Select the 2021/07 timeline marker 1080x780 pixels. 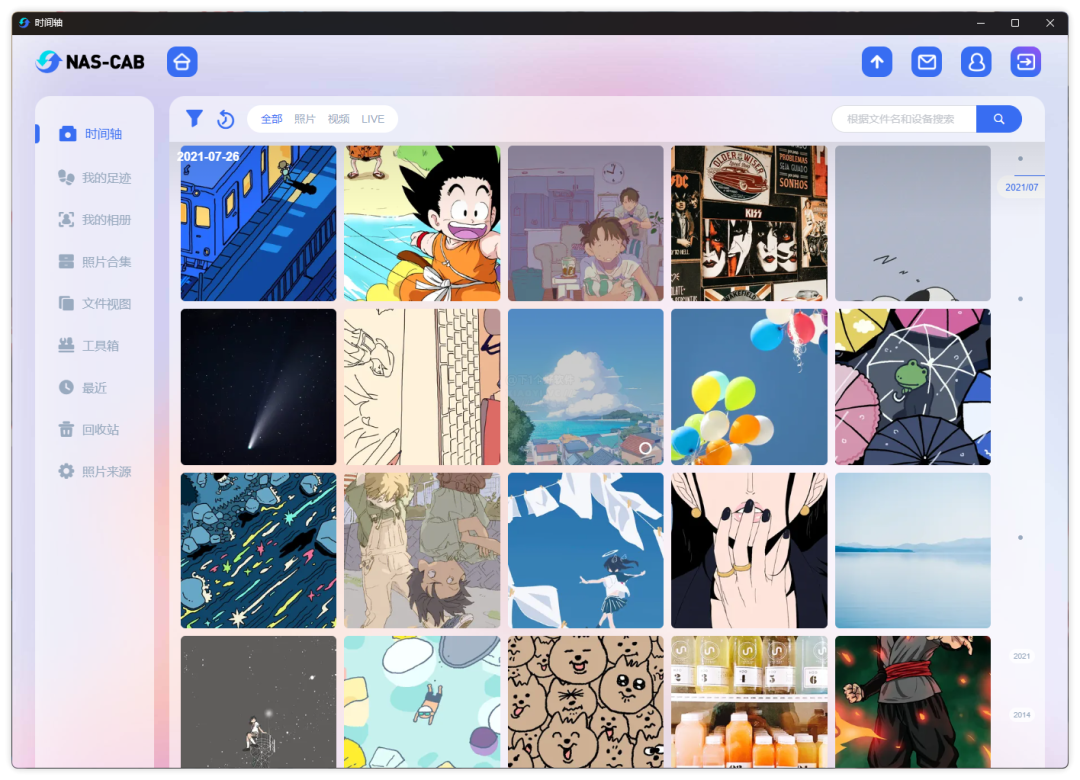coord(1021,187)
